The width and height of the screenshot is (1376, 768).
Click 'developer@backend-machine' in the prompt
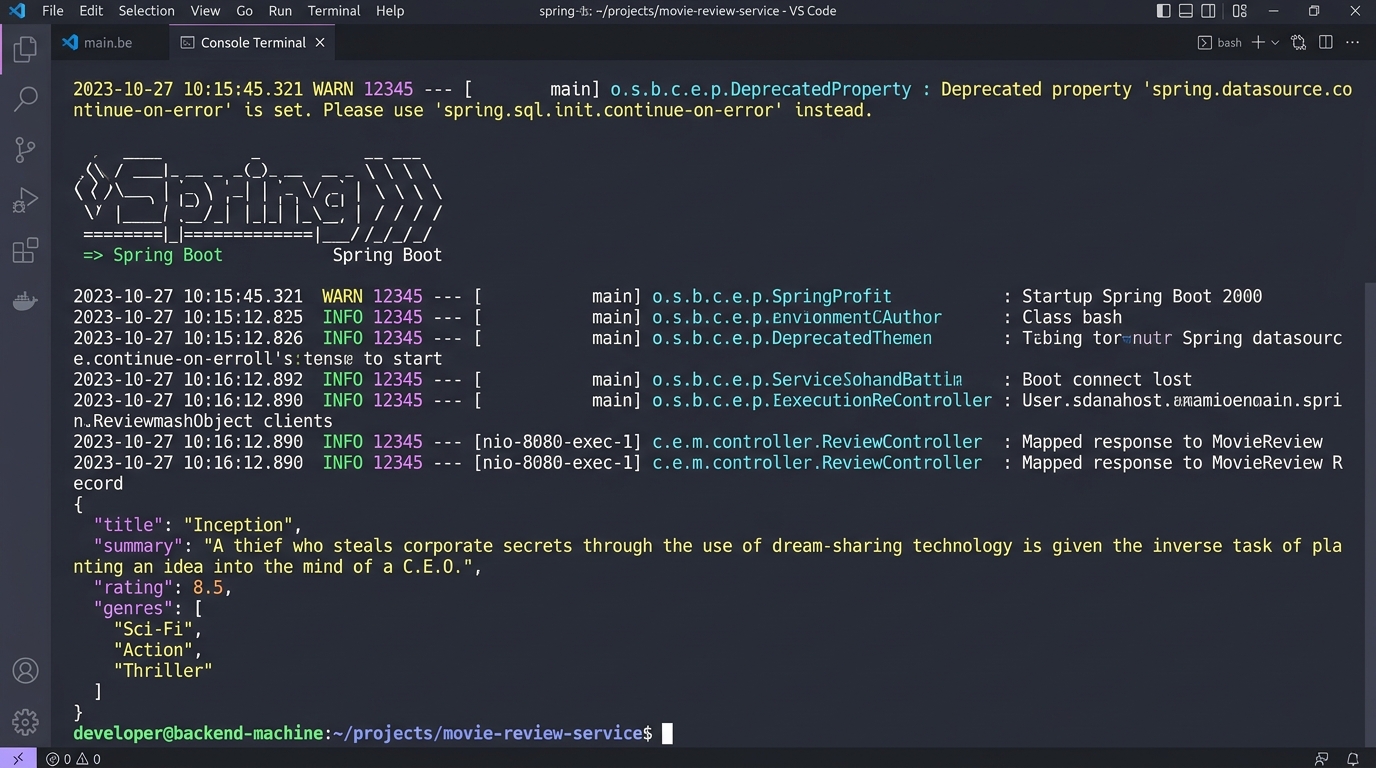coord(198,733)
